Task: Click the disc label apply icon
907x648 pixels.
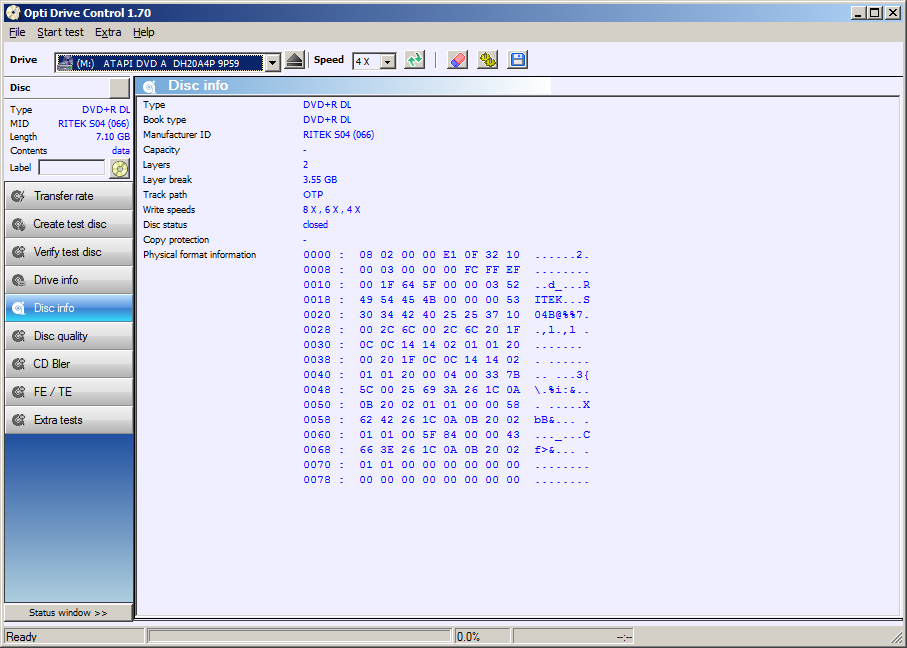Action: tap(119, 168)
